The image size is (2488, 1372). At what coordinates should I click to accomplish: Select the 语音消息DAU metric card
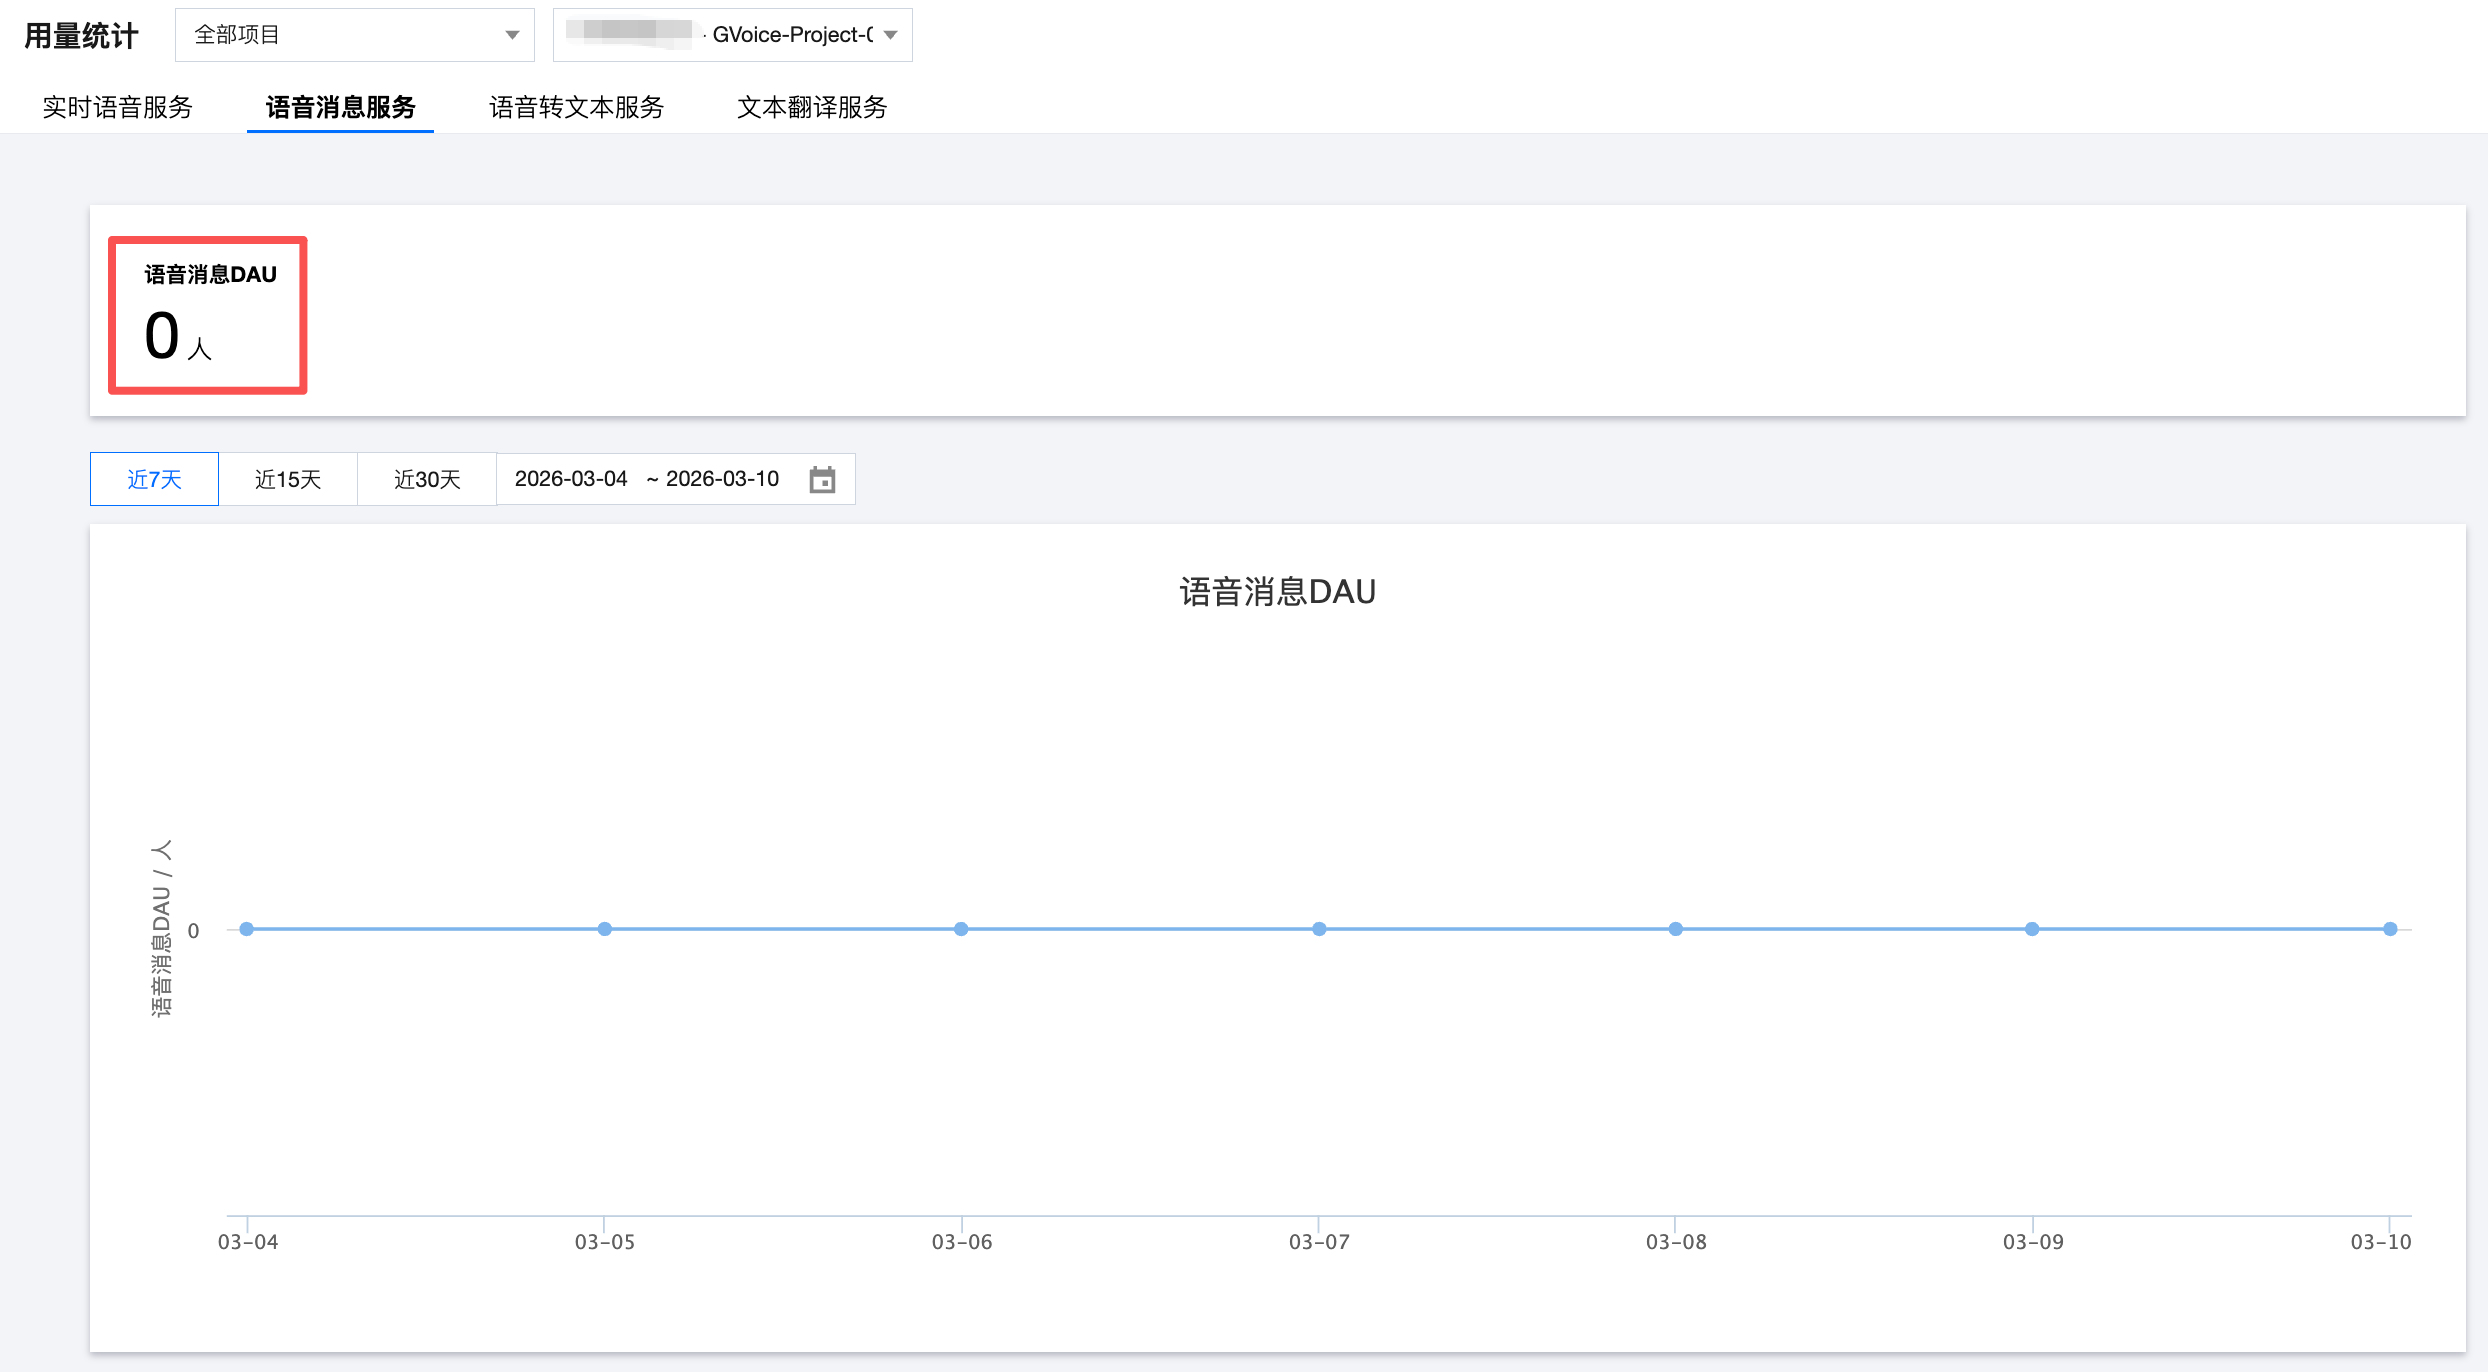pyautogui.click(x=208, y=315)
